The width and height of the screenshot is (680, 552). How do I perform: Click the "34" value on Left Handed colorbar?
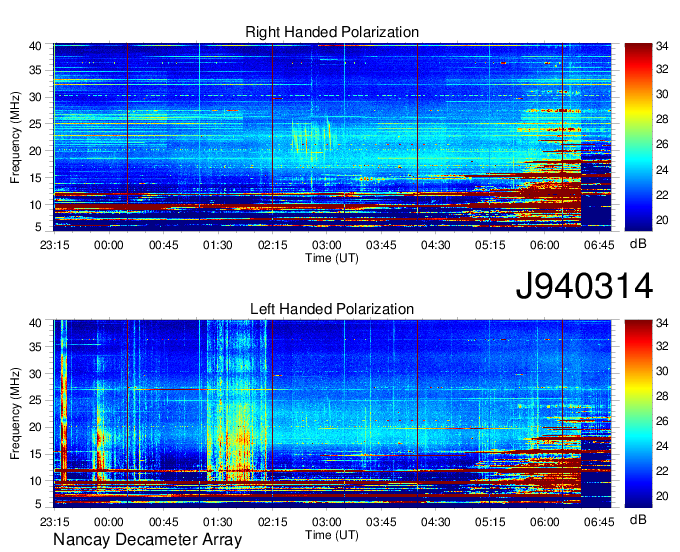pos(662,323)
